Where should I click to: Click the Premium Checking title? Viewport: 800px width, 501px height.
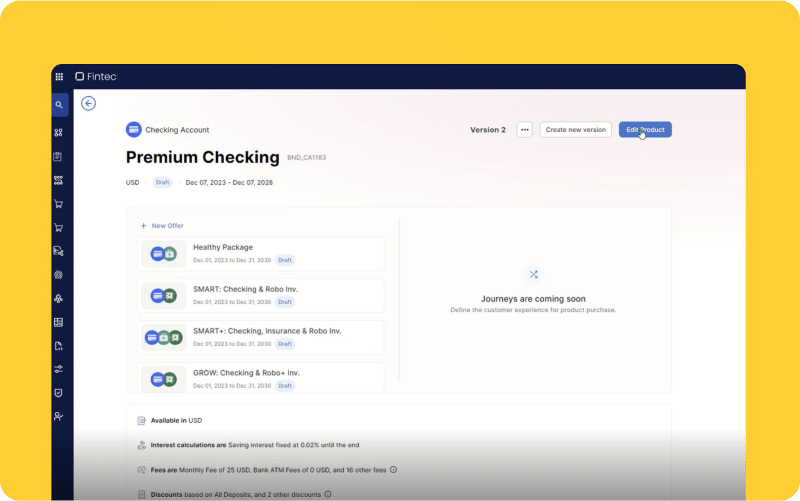[203, 157]
